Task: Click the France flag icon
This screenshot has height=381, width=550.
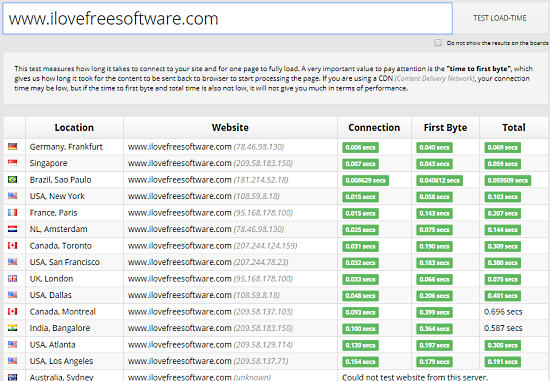Action: pos(13,212)
